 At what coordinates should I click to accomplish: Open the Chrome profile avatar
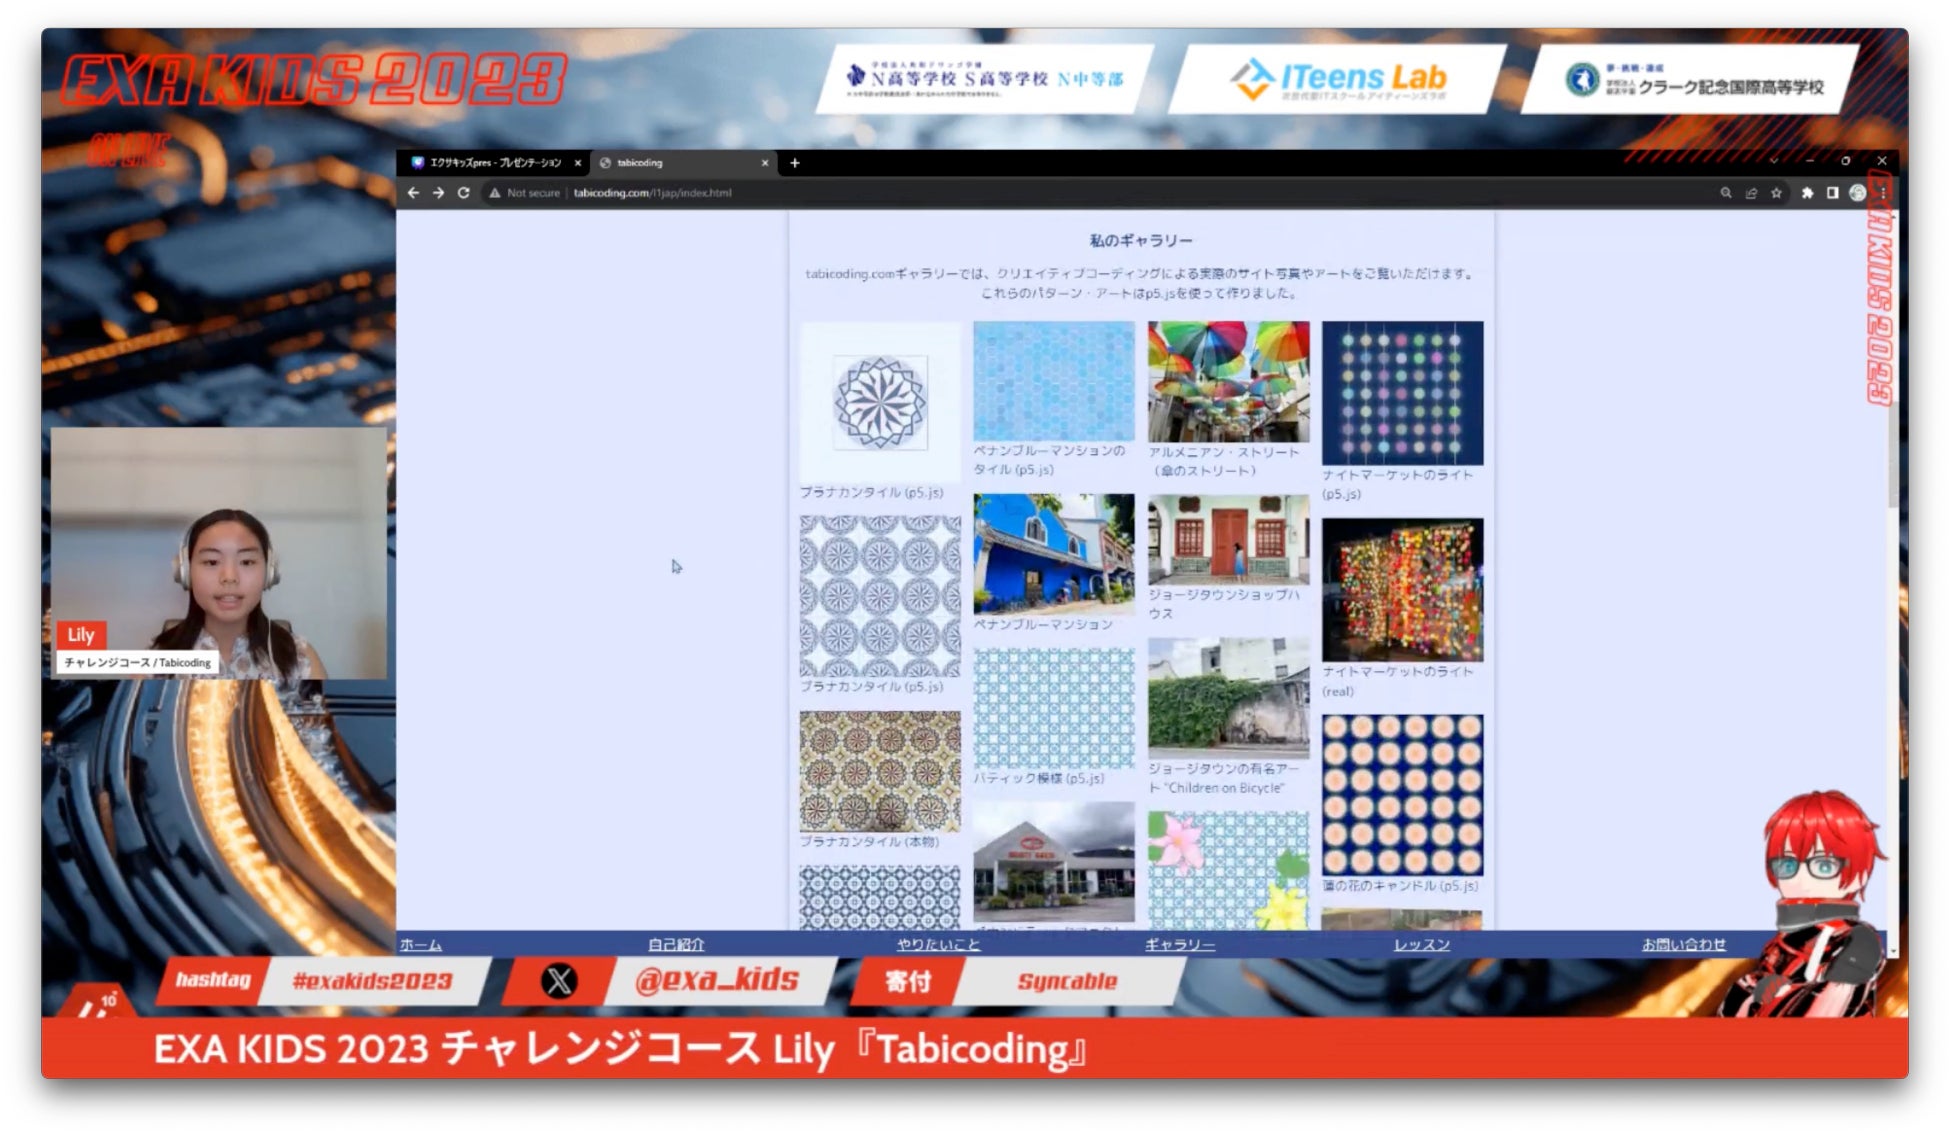pos(1857,193)
